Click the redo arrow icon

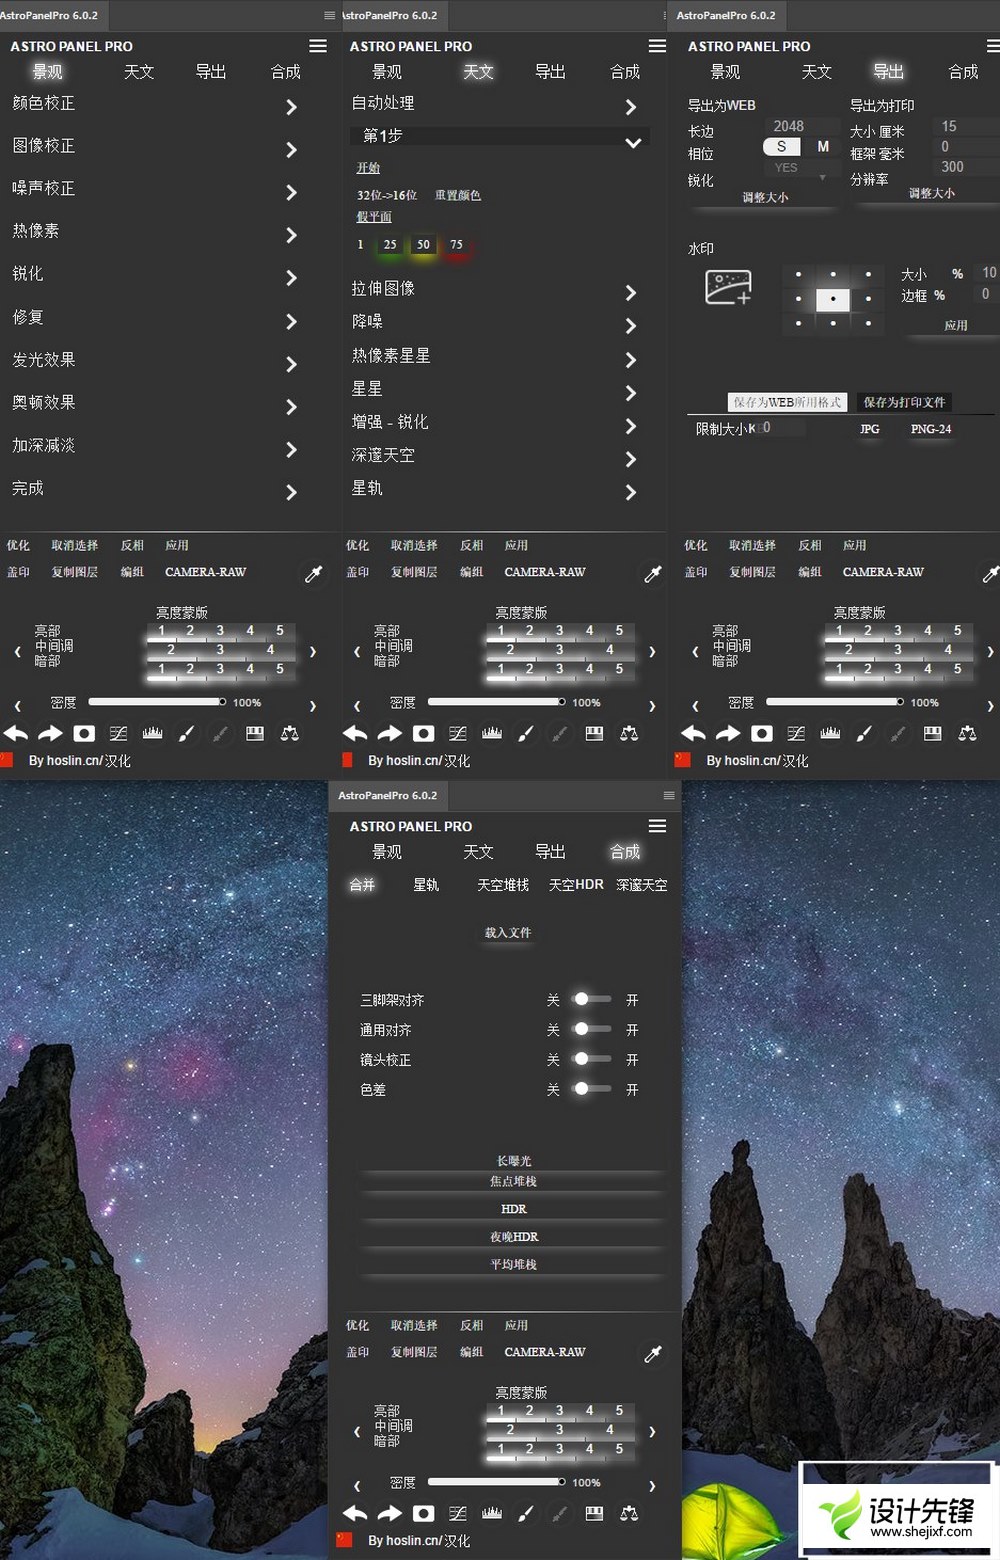click(50, 733)
